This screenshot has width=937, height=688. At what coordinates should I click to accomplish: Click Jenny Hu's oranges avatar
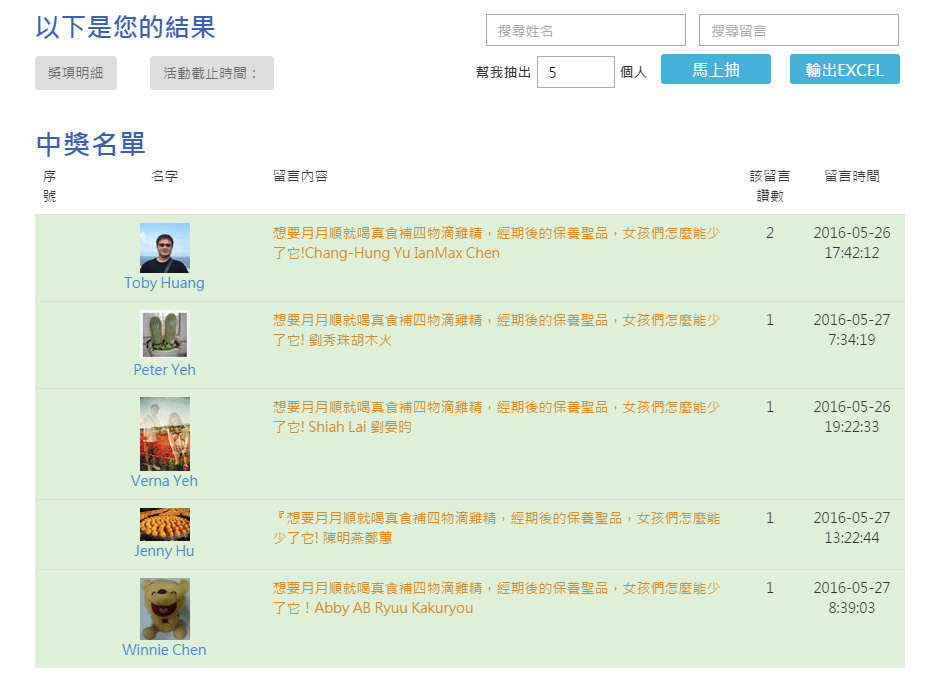[x=165, y=524]
